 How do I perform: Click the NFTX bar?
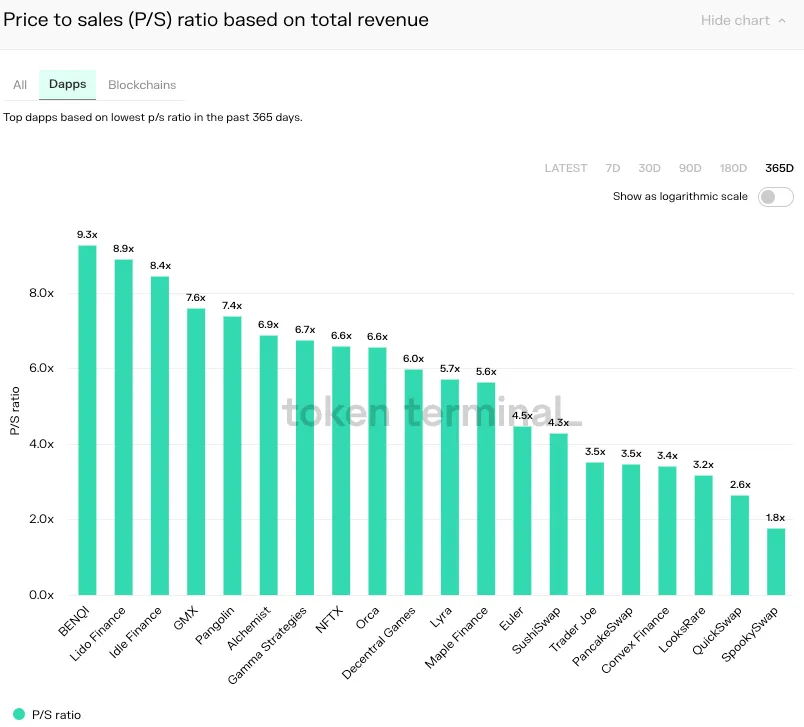(341, 471)
